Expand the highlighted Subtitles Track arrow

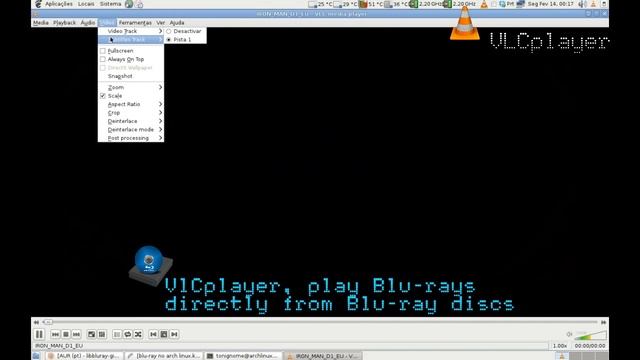click(x=160, y=40)
